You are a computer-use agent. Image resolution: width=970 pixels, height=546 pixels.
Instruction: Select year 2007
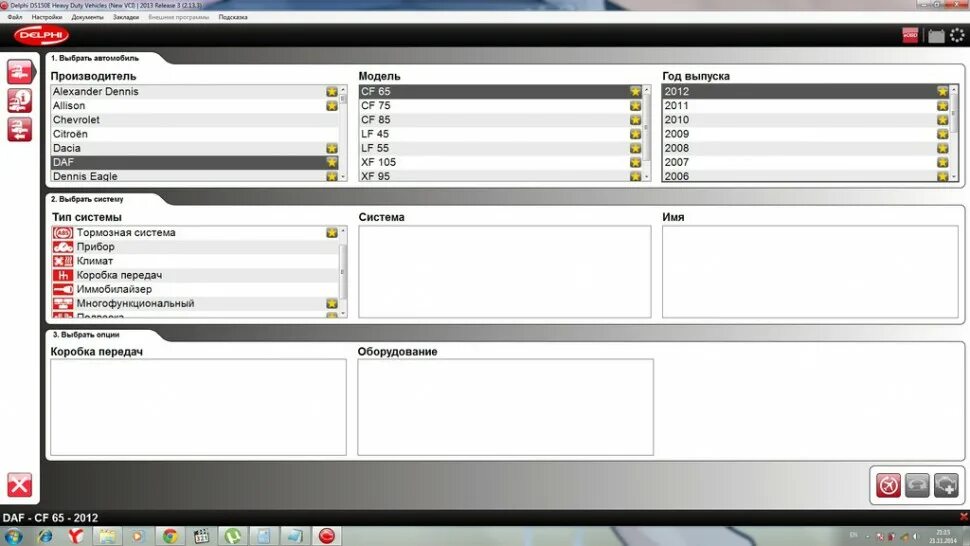click(806, 162)
